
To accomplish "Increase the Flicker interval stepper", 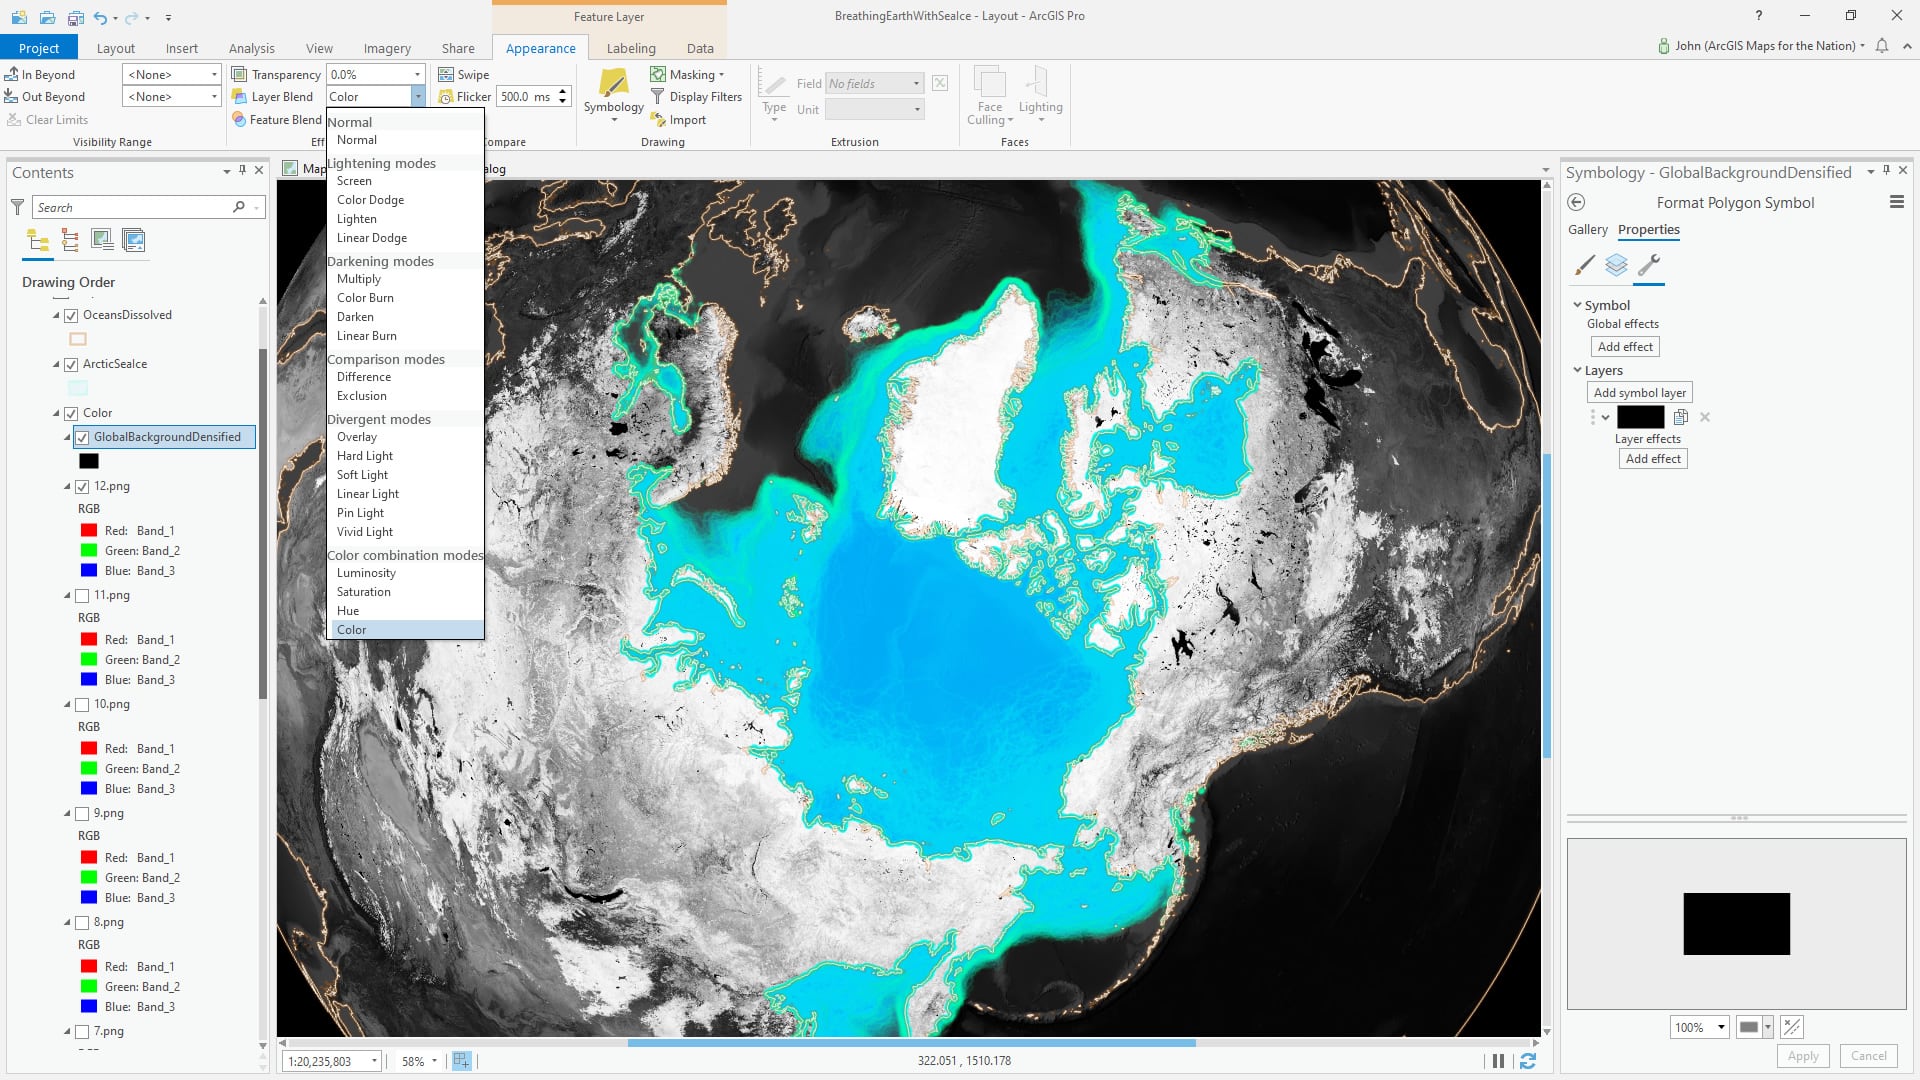I will pos(563,92).
